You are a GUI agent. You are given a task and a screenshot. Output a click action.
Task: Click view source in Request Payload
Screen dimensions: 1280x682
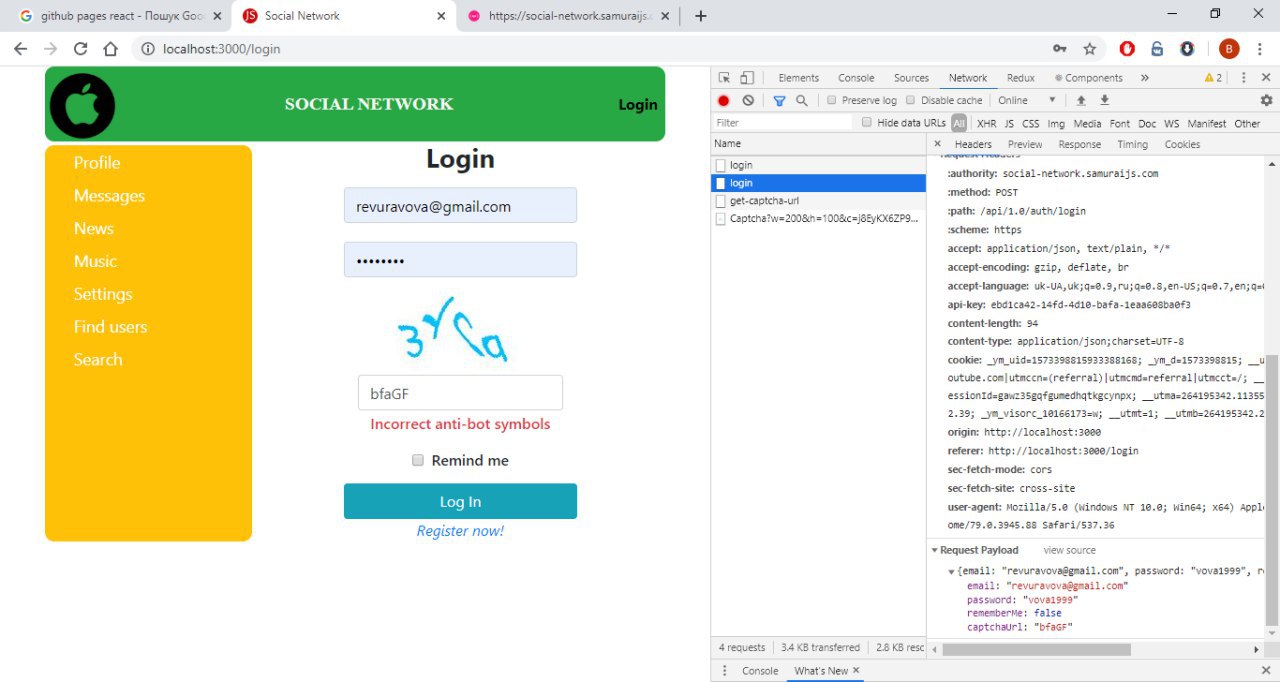[x=1069, y=550]
